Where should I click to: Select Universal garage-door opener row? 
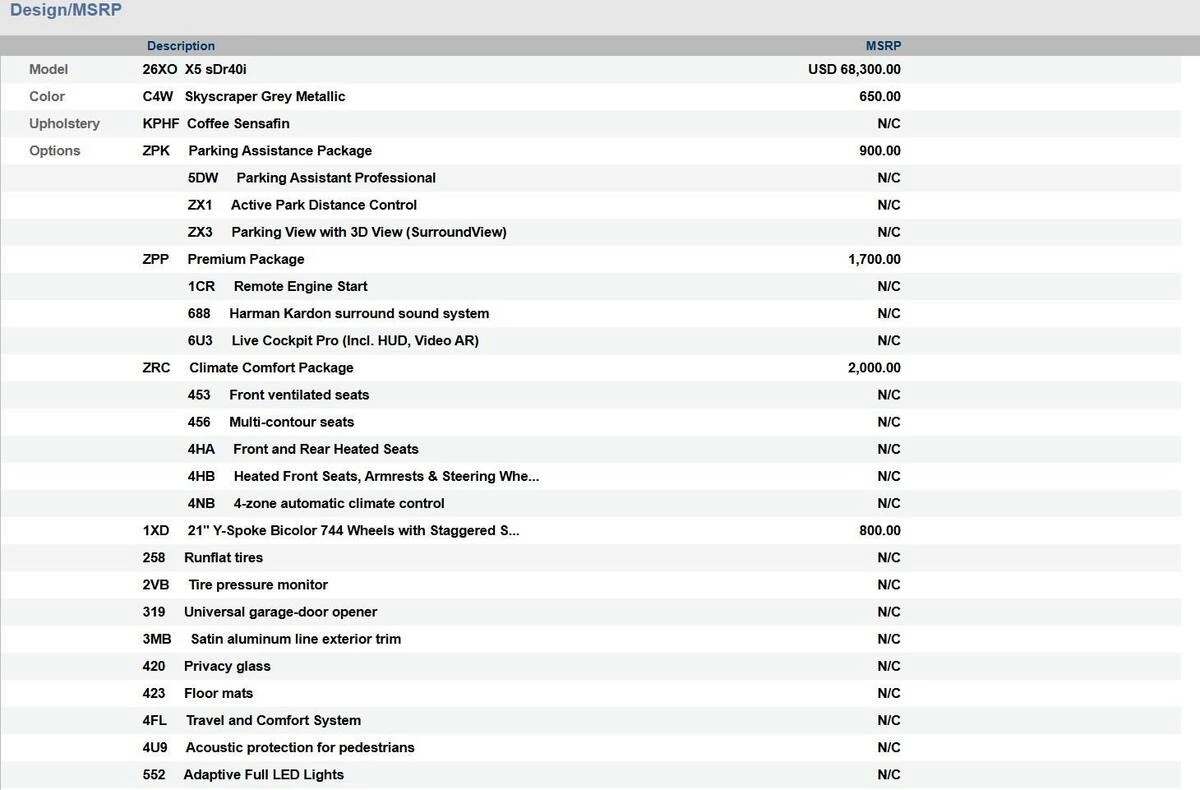(280, 612)
